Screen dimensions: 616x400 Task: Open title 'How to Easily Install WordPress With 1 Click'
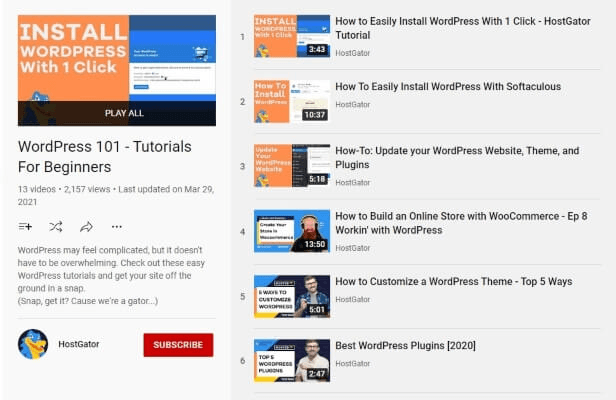[x=463, y=28]
